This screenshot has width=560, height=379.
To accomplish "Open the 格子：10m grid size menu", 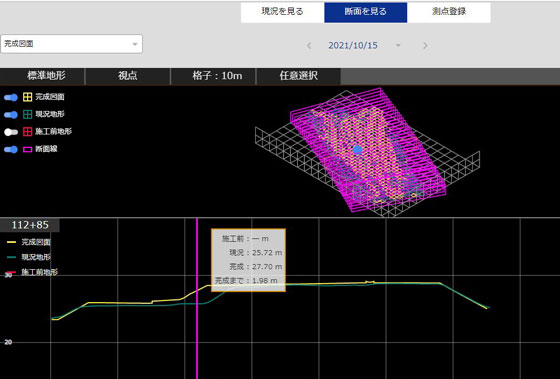I will coord(213,76).
